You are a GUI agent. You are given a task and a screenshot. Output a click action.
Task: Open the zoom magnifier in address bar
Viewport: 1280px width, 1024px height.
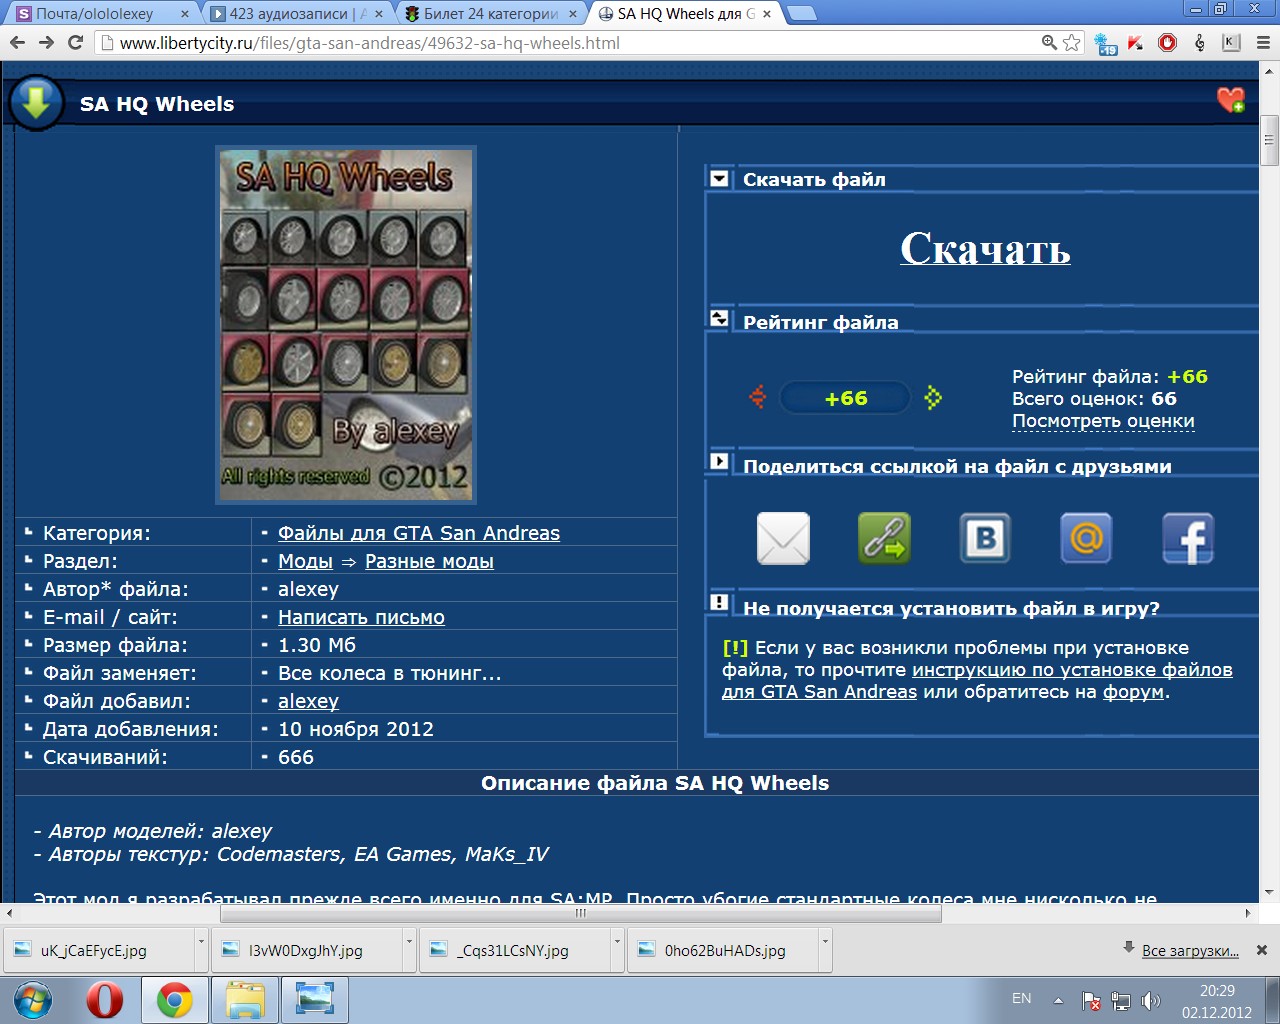click(1049, 42)
